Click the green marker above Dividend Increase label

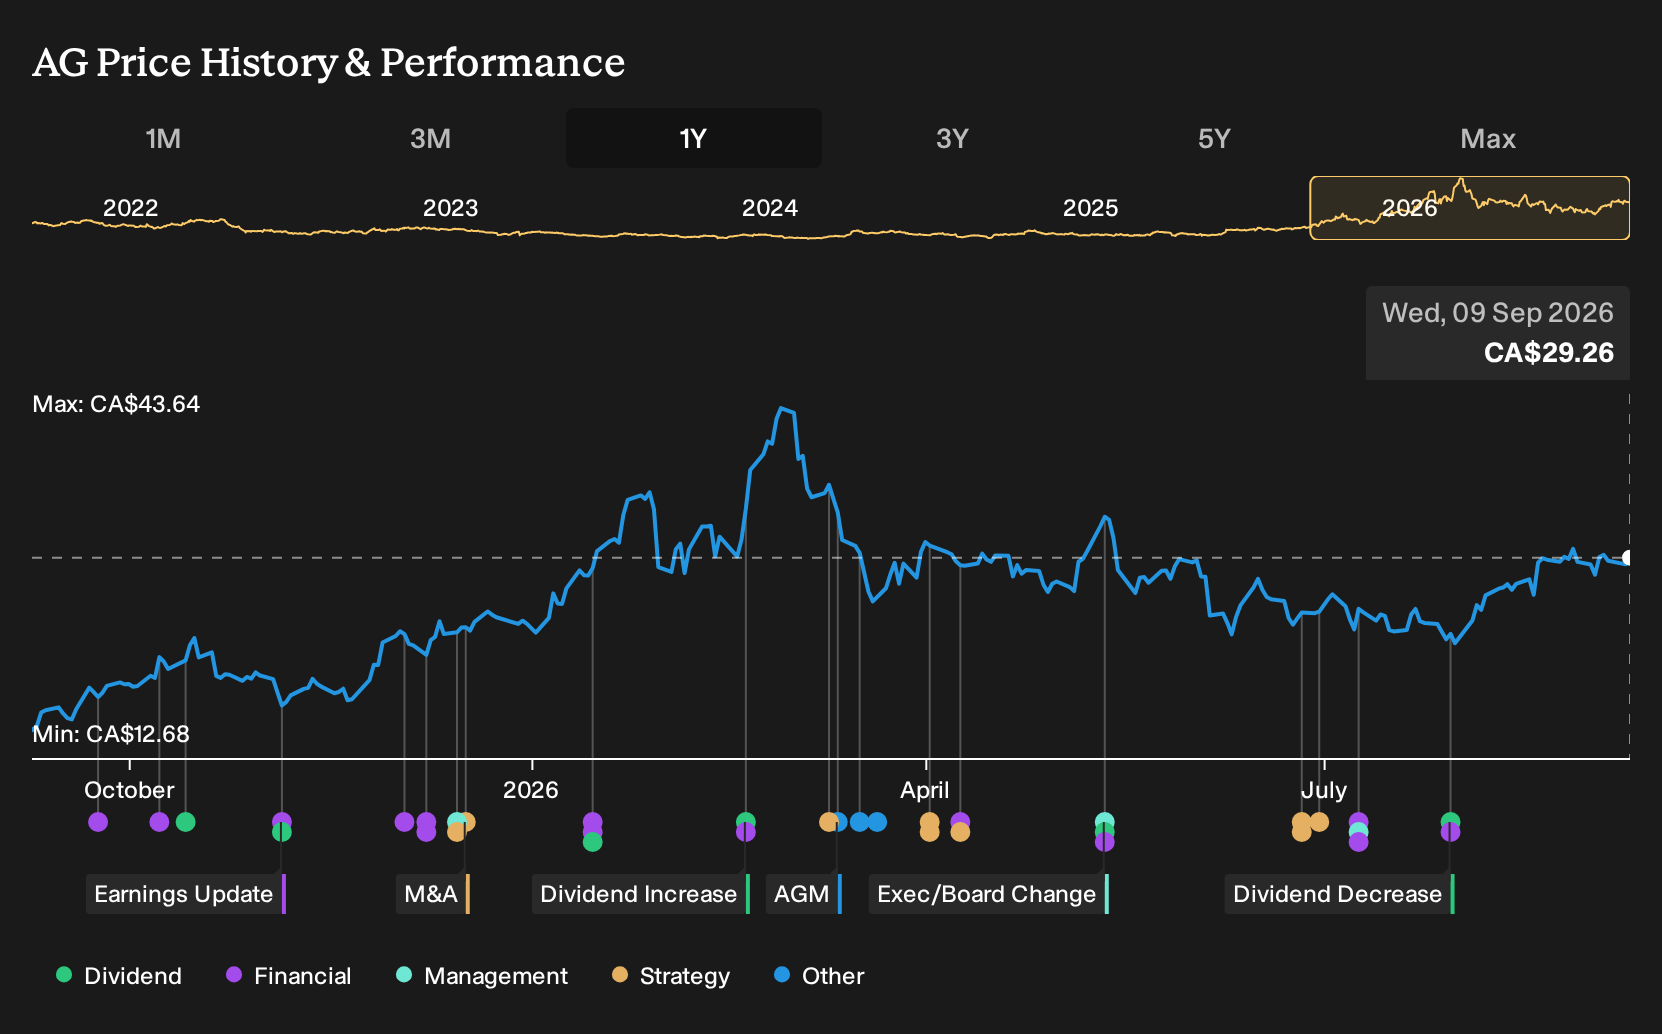[x=745, y=822]
